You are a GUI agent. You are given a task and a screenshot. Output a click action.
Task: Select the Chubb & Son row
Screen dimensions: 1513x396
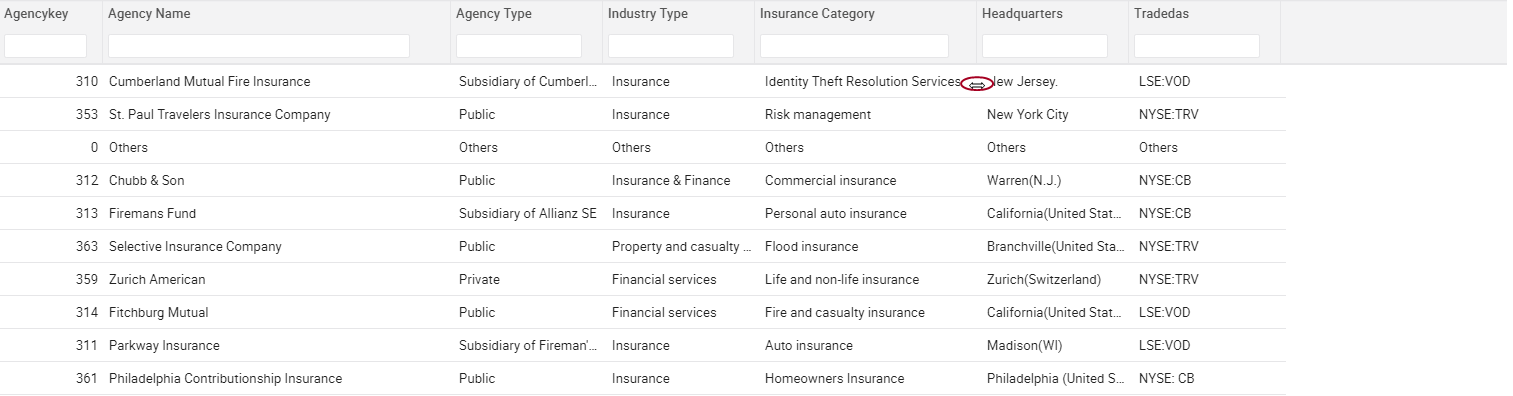point(643,181)
